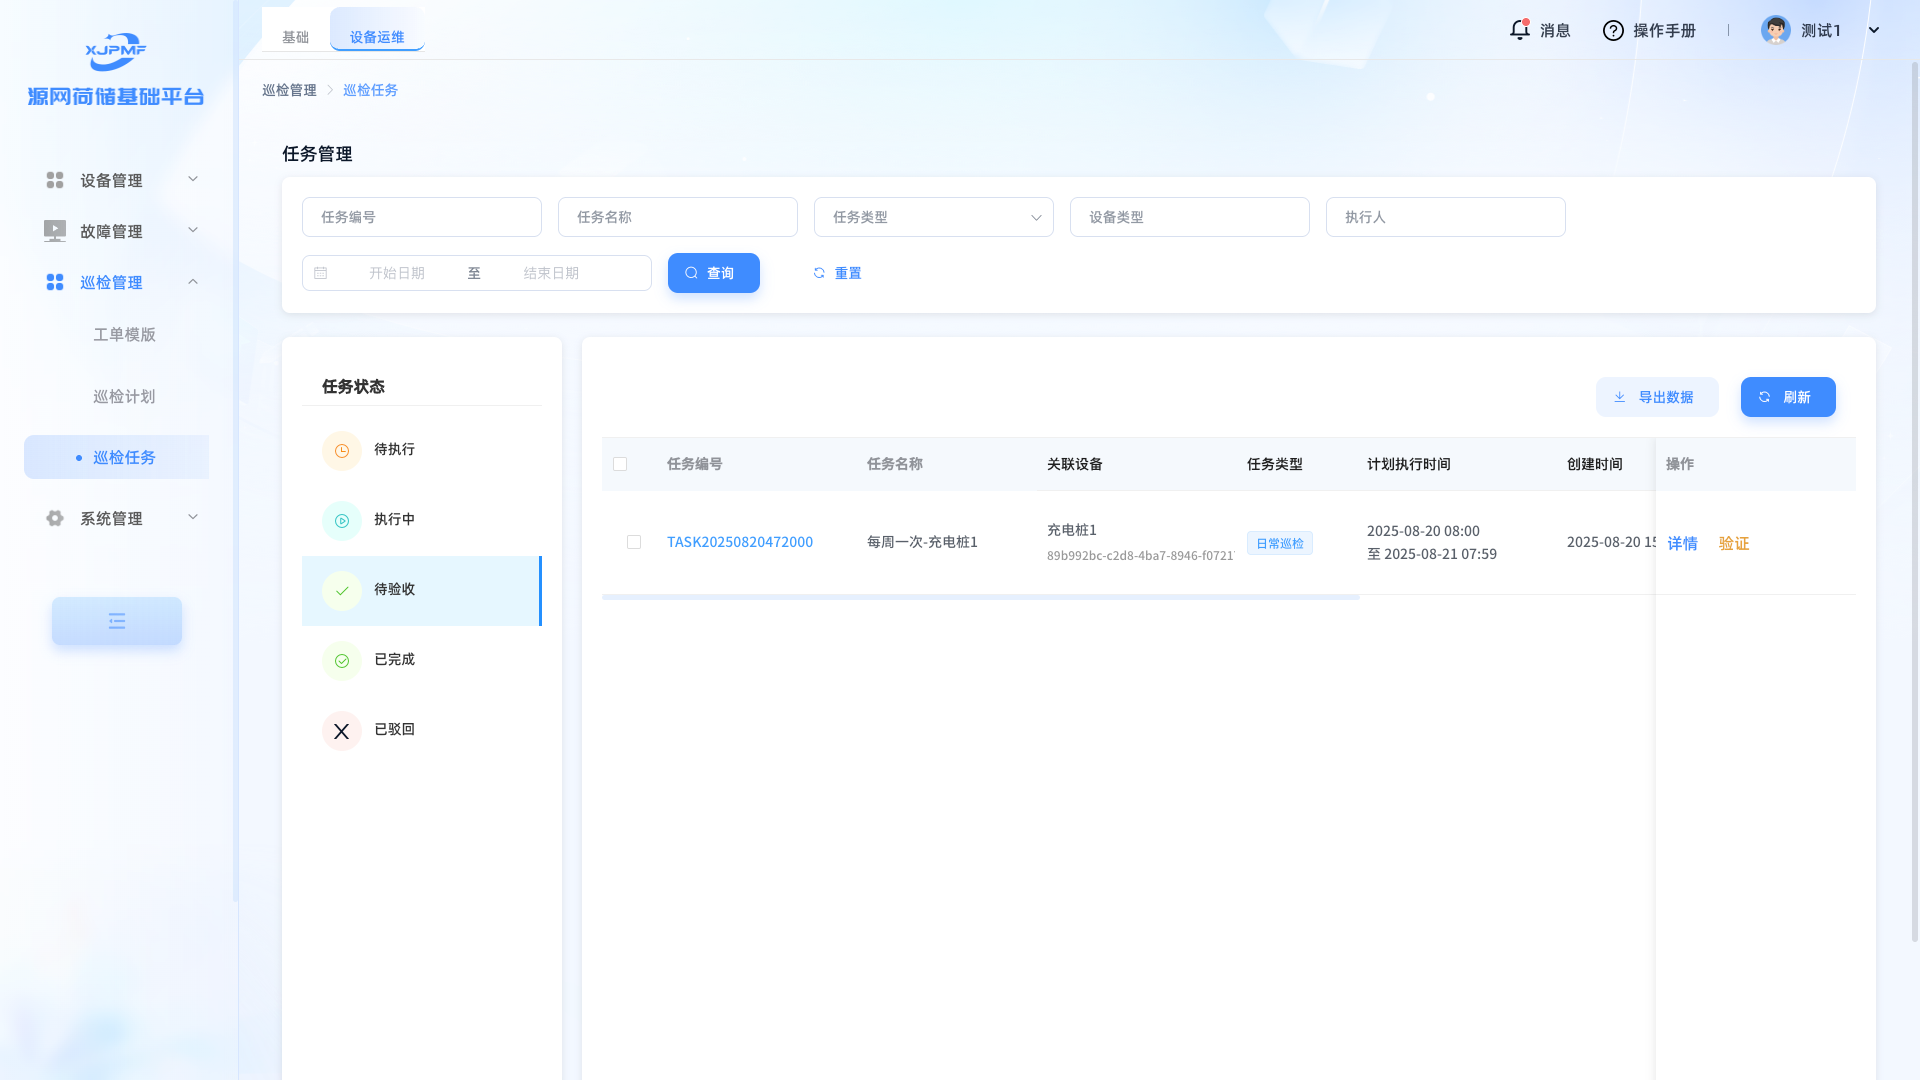
Task: Click the 已驳回 X status icon
Action: tap(342, 731)
